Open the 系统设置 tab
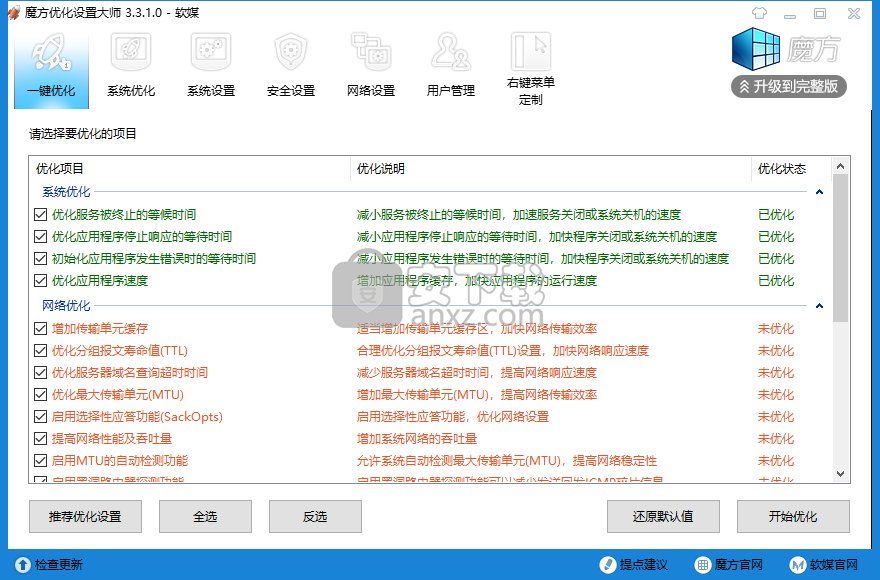This screenshot has width=880, height=580. click(211, 67)
